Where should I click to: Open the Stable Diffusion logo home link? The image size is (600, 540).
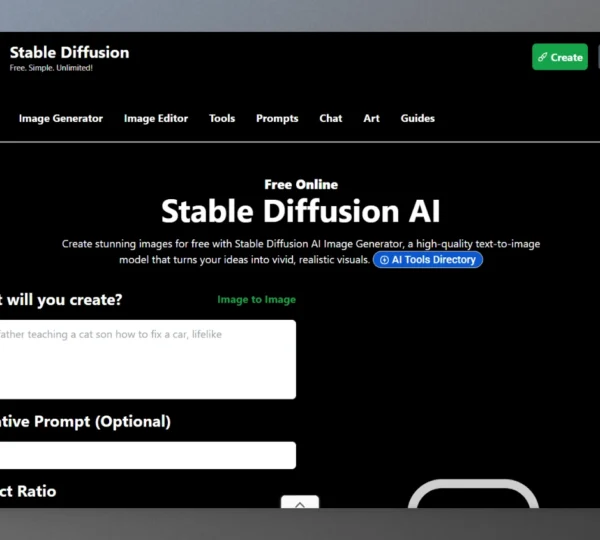pos(69,53)
